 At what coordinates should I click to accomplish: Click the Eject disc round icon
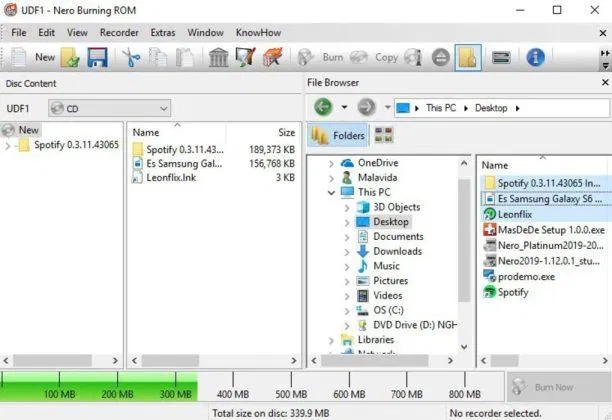[441, 58]
